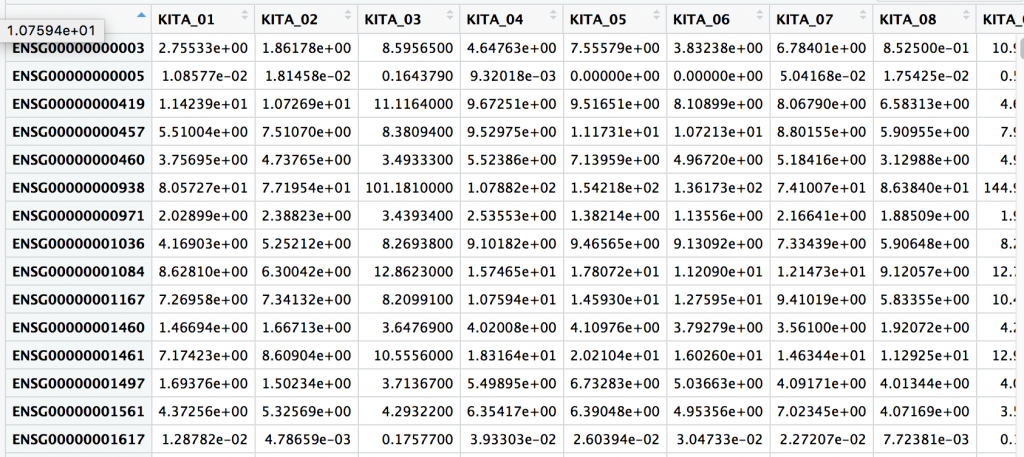
Task: Sort by the row names column arrow
Action: click(142, 14)
